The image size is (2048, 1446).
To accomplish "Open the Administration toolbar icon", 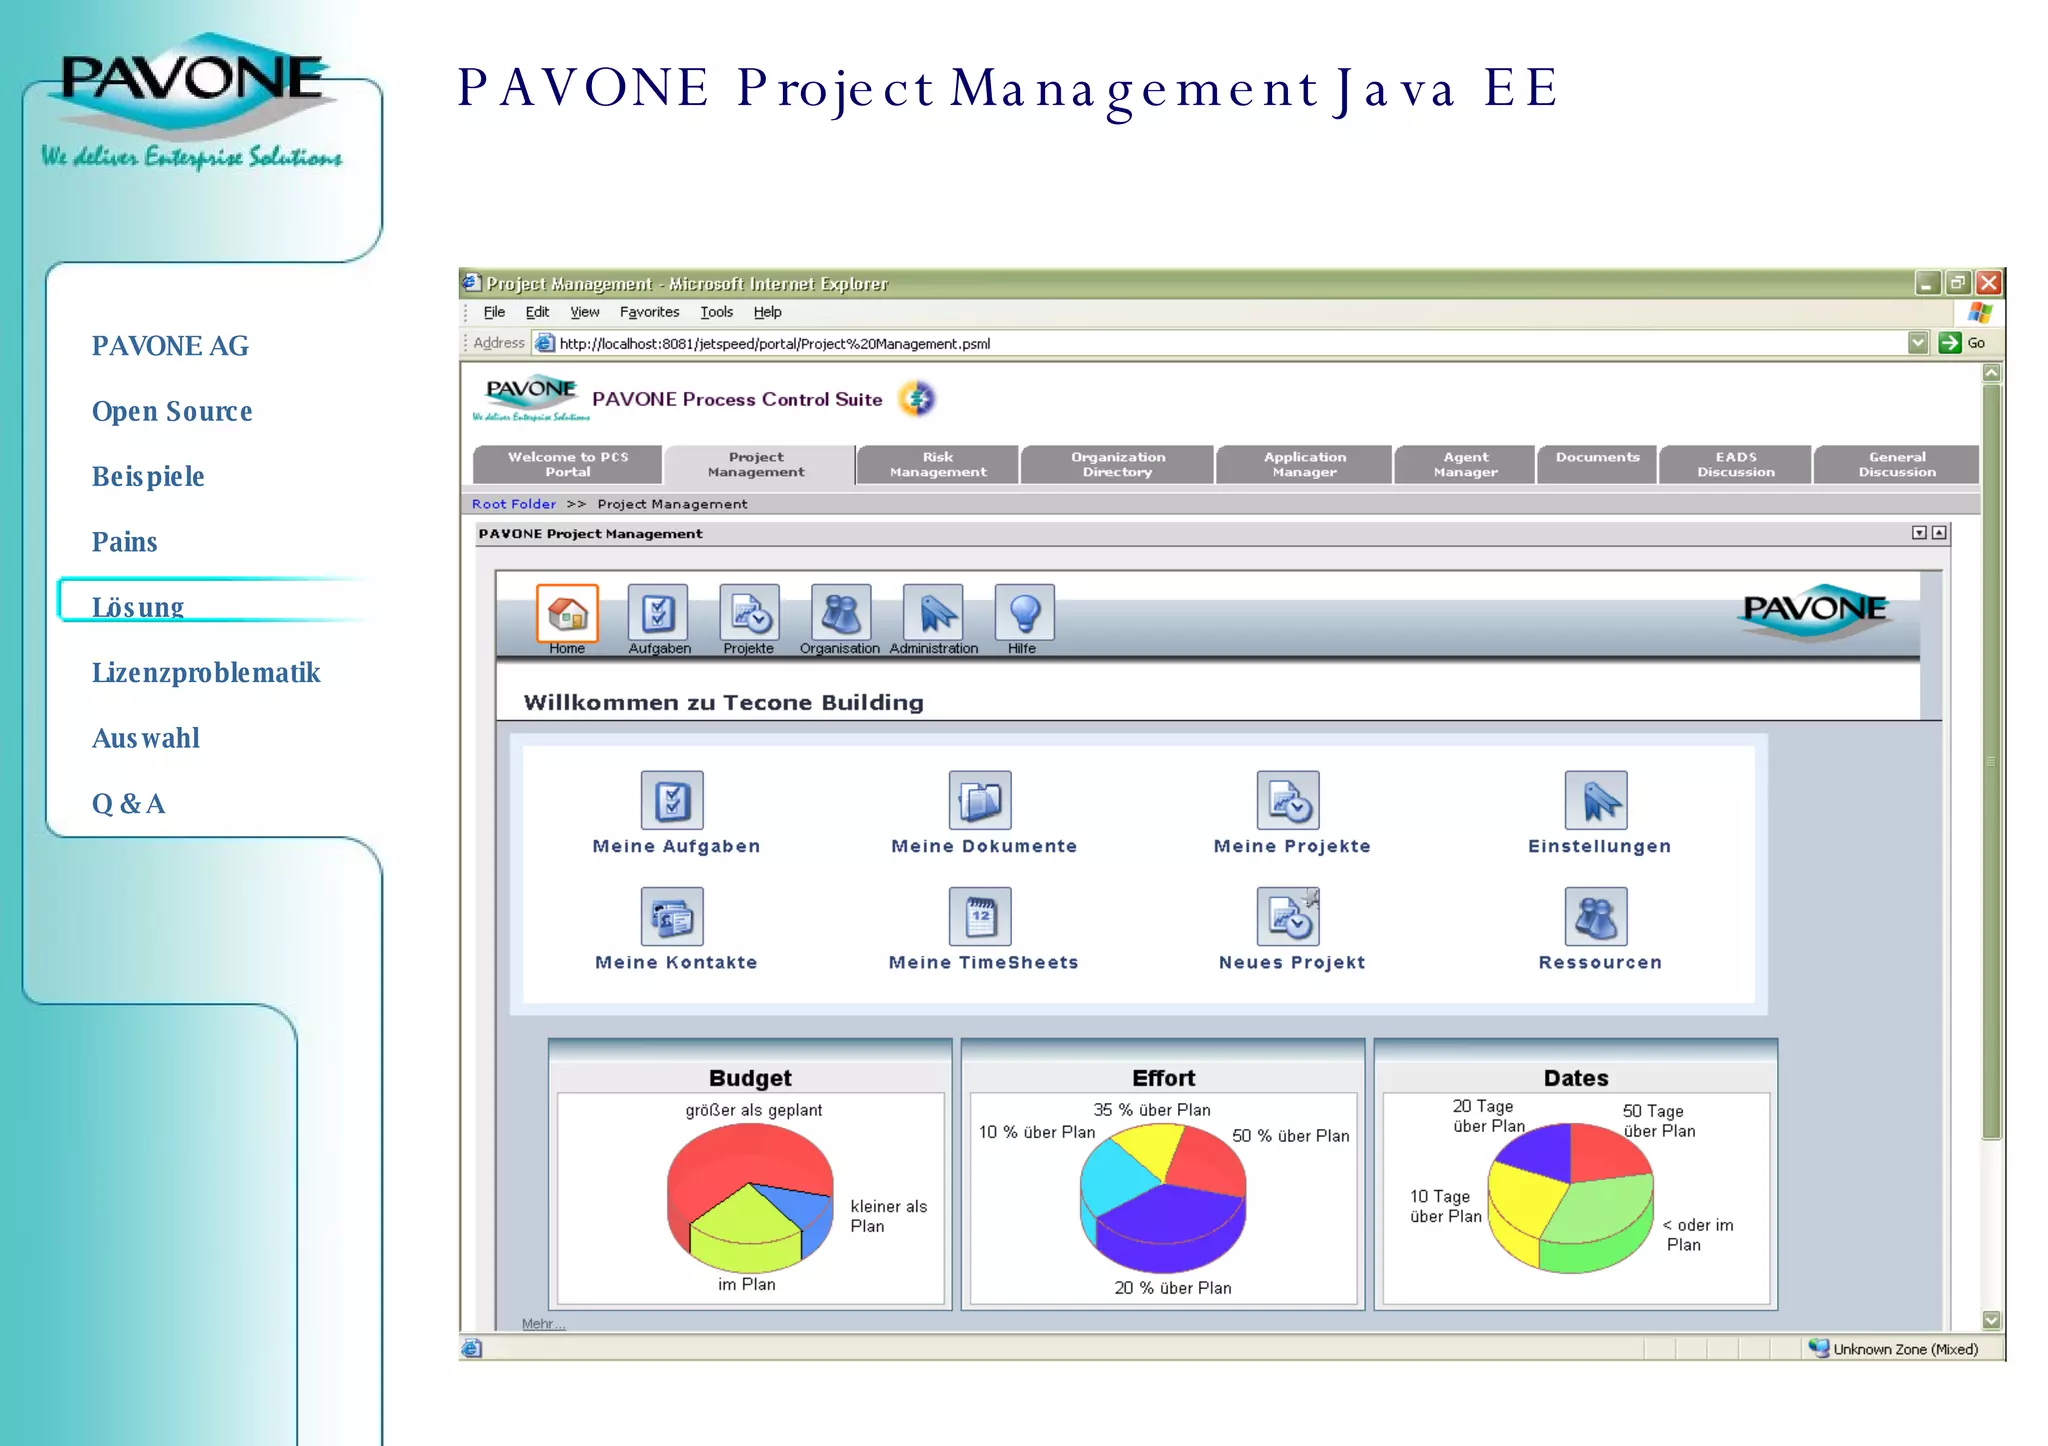I will click(x=933, y=613).
